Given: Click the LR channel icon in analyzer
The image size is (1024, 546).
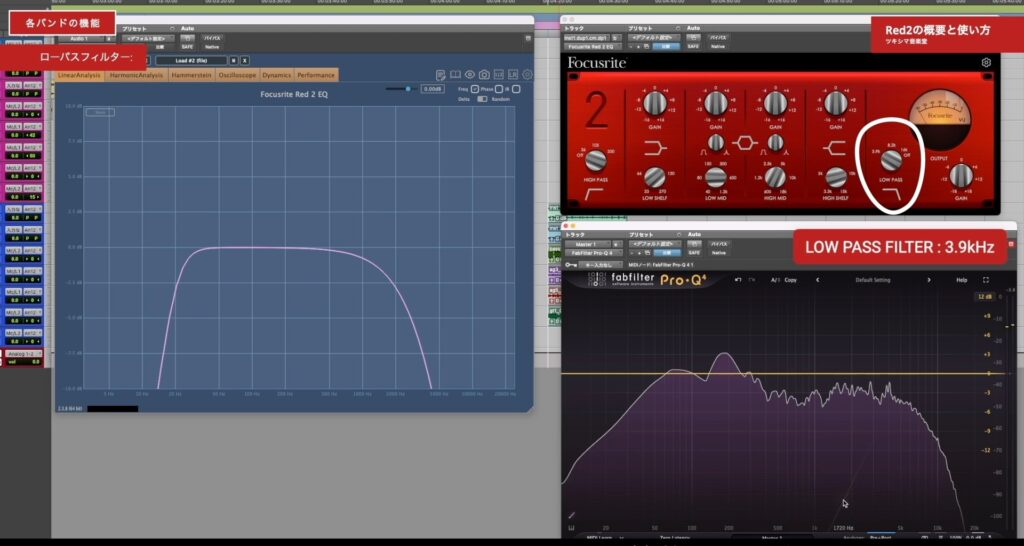Looking at the screenshot, I should tap(513, 75).
